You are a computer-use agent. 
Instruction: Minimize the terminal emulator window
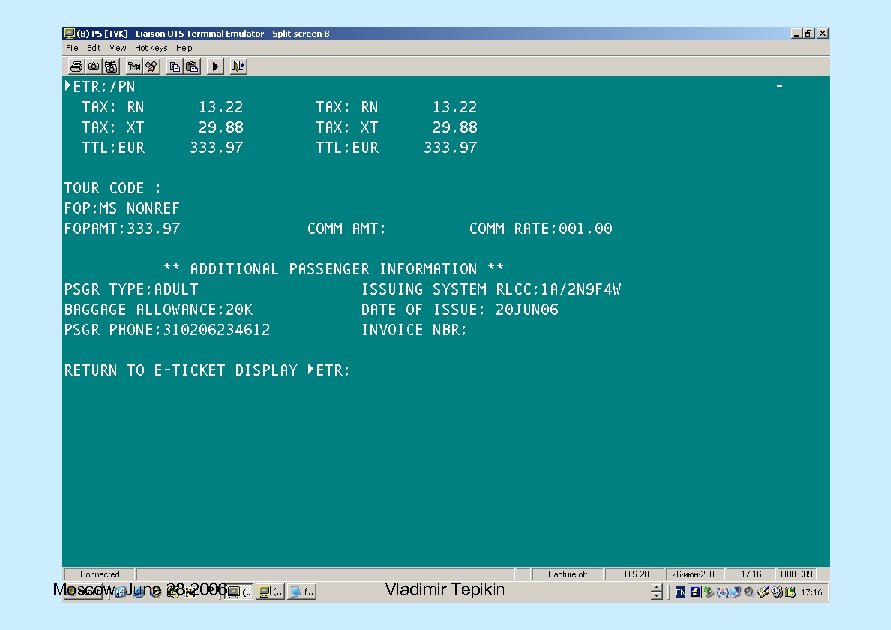point(797,34)
